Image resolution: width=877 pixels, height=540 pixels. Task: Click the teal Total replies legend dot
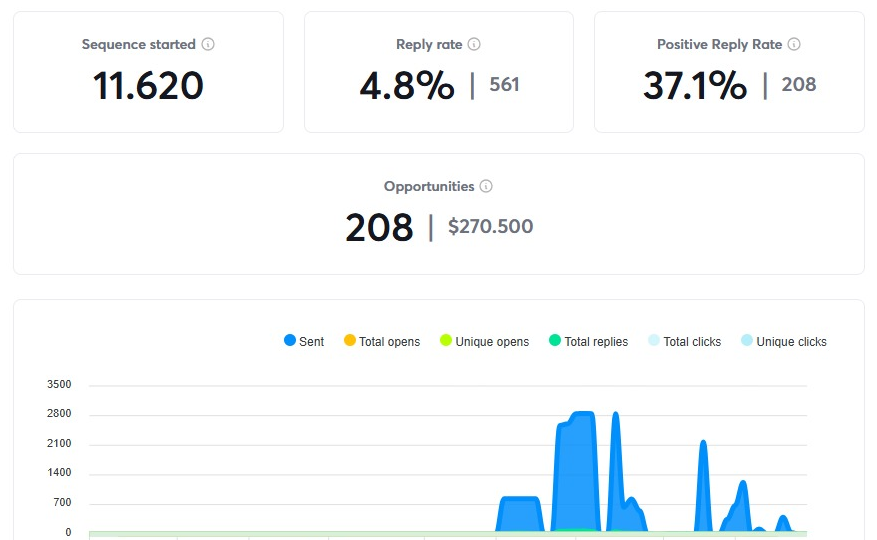pos(555,340)
